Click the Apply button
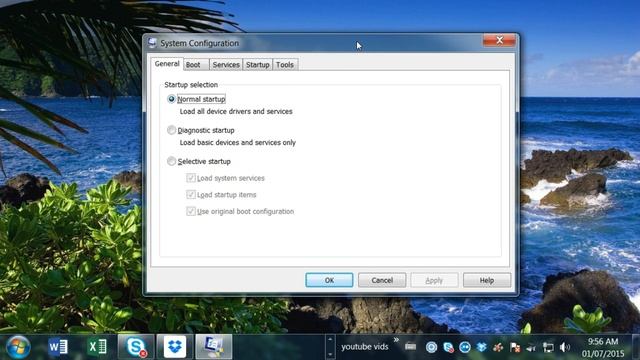This screenshot has width=640, height=360. click(434, 280)
